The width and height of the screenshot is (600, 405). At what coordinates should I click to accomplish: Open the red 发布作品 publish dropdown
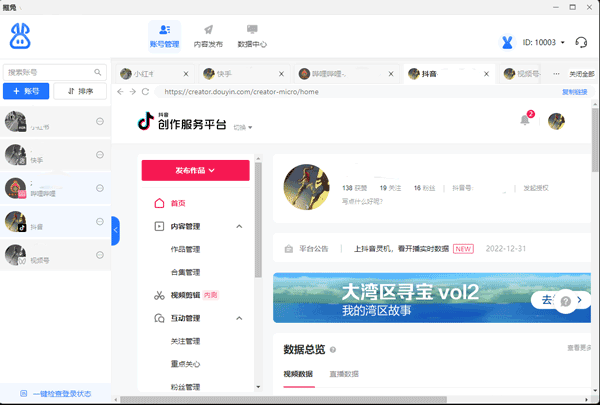(196, 170)
